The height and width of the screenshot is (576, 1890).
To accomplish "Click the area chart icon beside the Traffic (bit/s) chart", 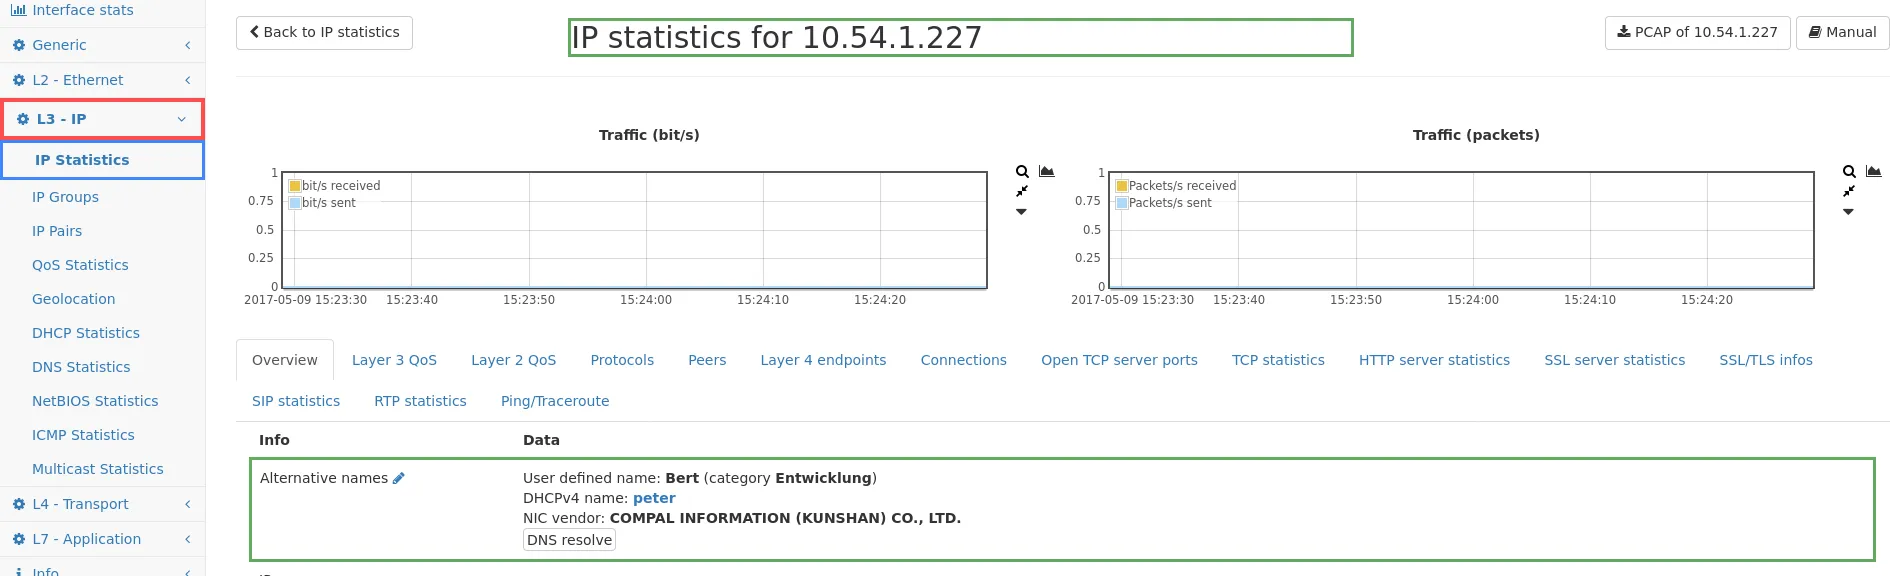I will (x=1046, y=172).
